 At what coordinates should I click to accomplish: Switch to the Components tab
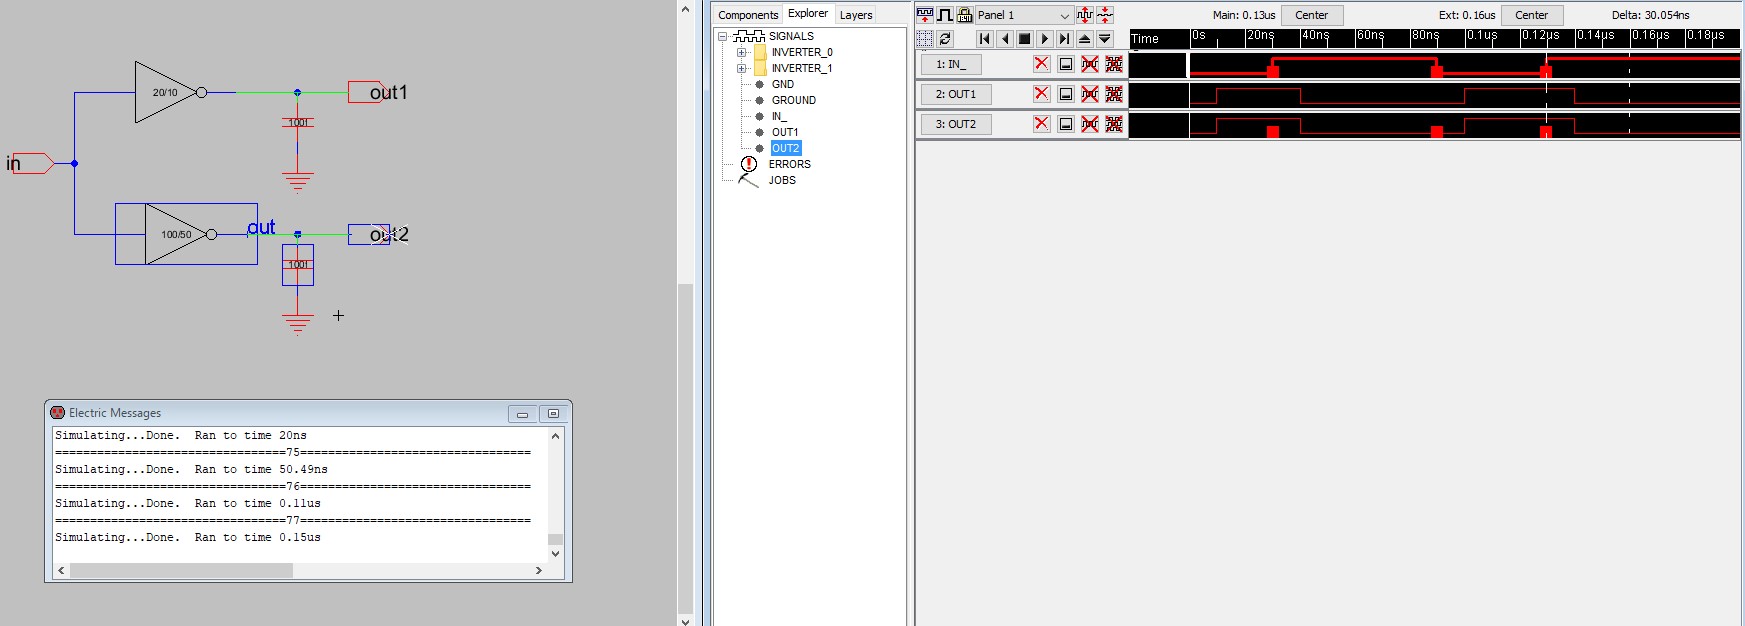point(747,15)
